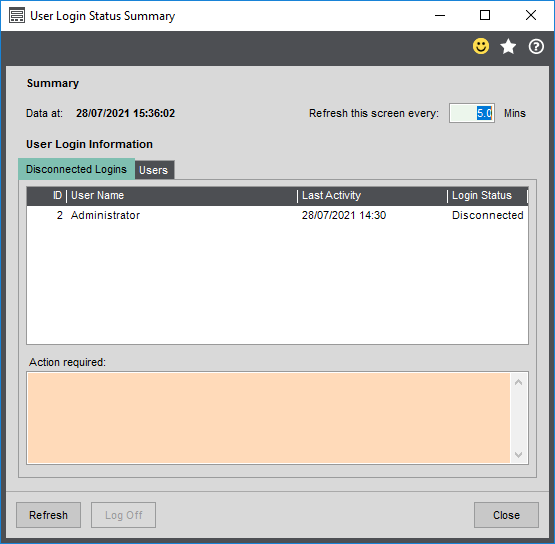Click the Action required scrollbar down arrow
The width and height of the screenshot is (555, 544).
coord(519,454)
